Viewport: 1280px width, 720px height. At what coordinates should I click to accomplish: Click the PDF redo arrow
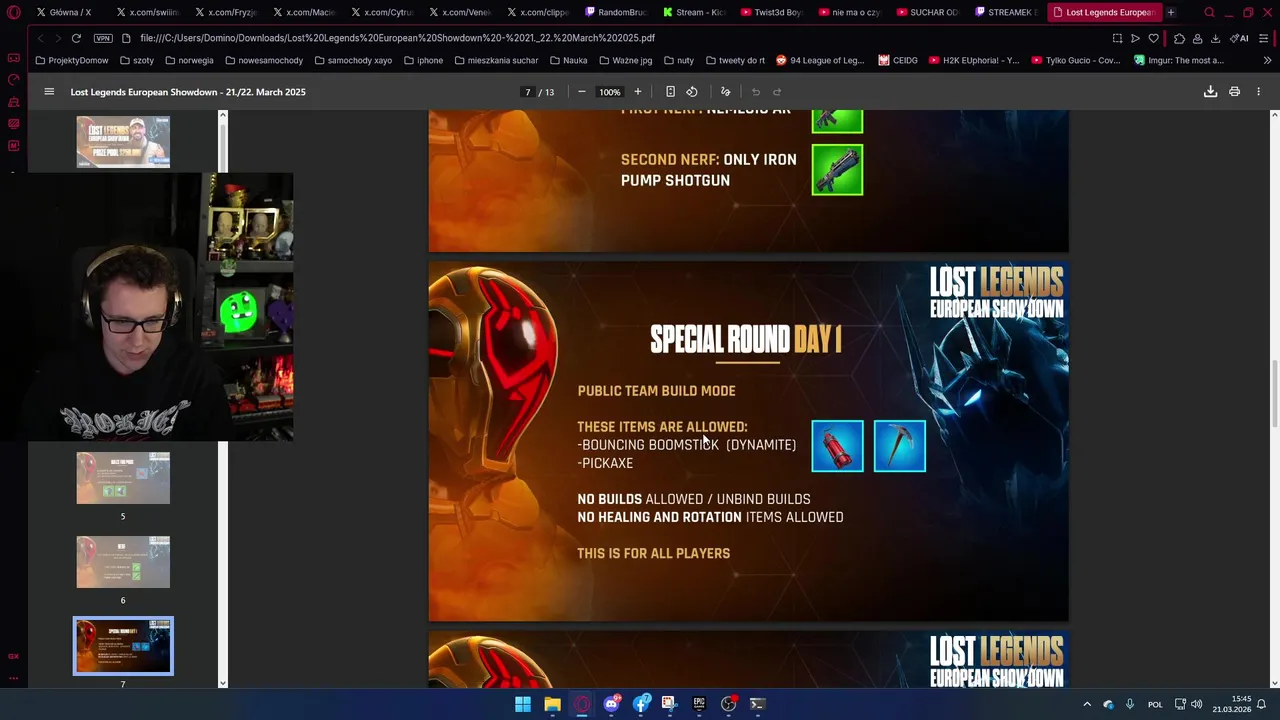[777, 92]
